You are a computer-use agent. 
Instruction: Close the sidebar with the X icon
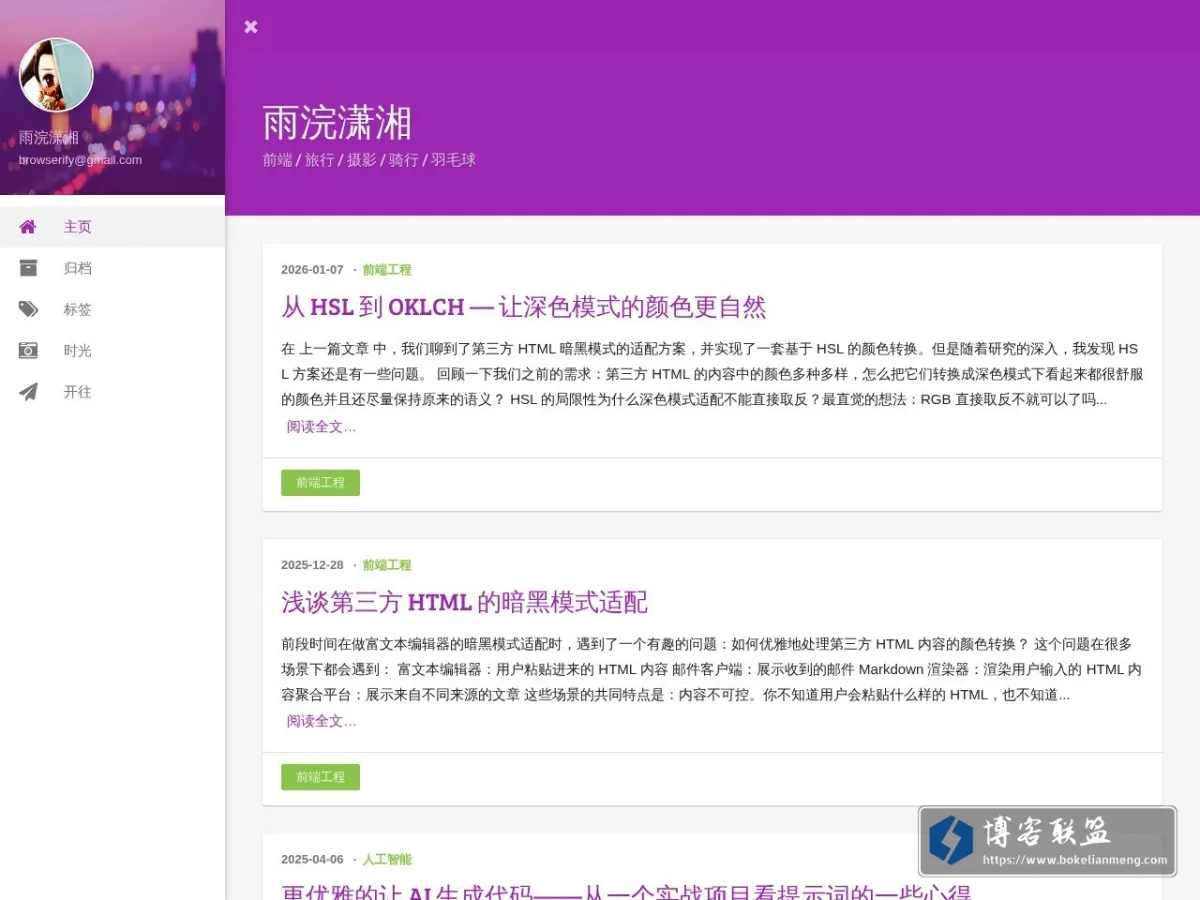click(x=251, y=27)
